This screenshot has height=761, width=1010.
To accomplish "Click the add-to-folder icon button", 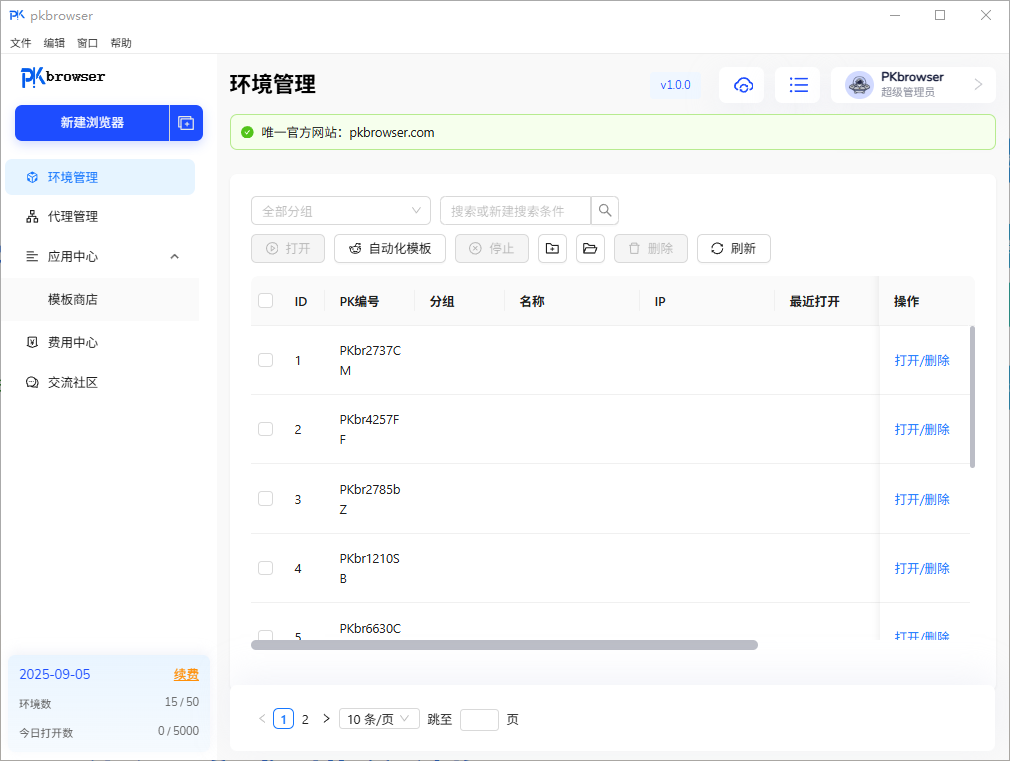I will [x=552, y=249].
